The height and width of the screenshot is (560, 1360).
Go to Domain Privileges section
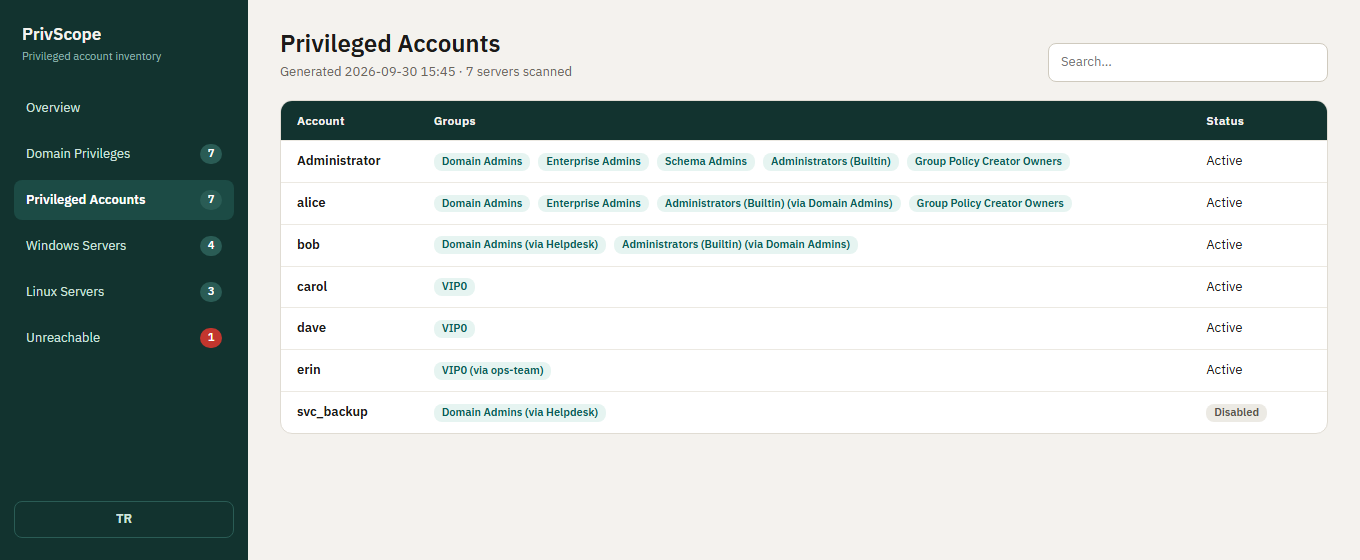[x=124, y=154]
